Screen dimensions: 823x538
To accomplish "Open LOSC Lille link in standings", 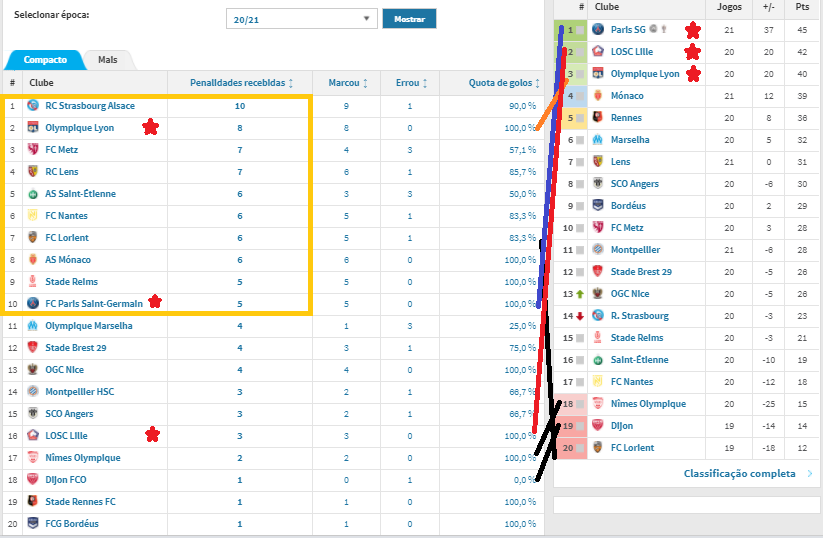I will [632, 51].
